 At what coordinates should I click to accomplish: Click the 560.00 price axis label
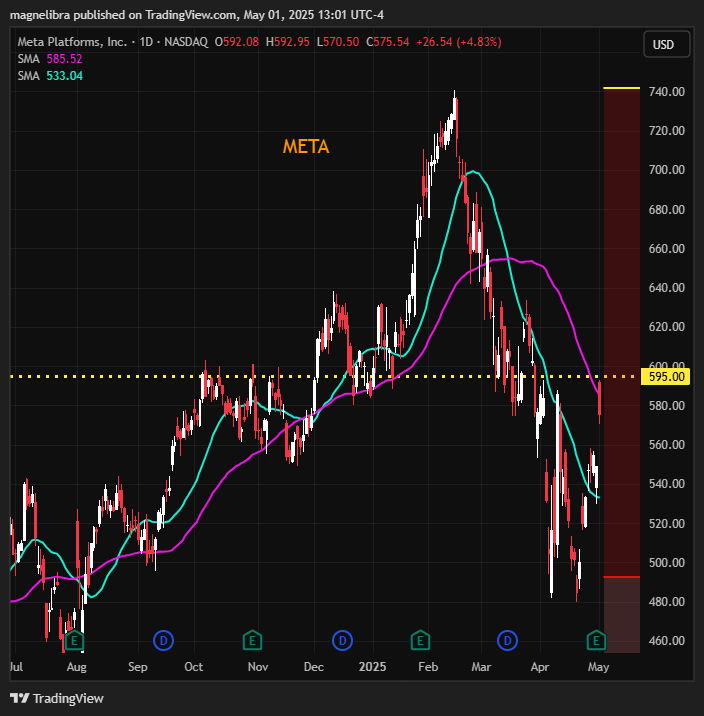pos(667,445)
